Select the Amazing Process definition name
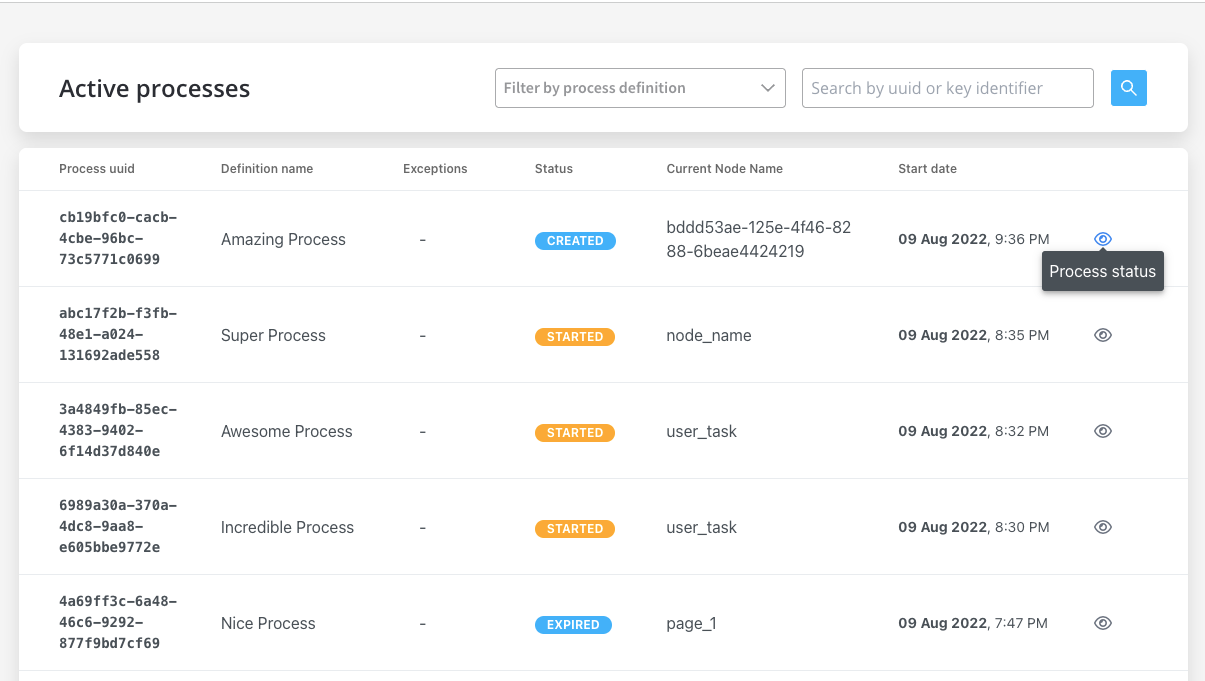The width and height of the screenshot is (1205, 681). tap(283, 239)
